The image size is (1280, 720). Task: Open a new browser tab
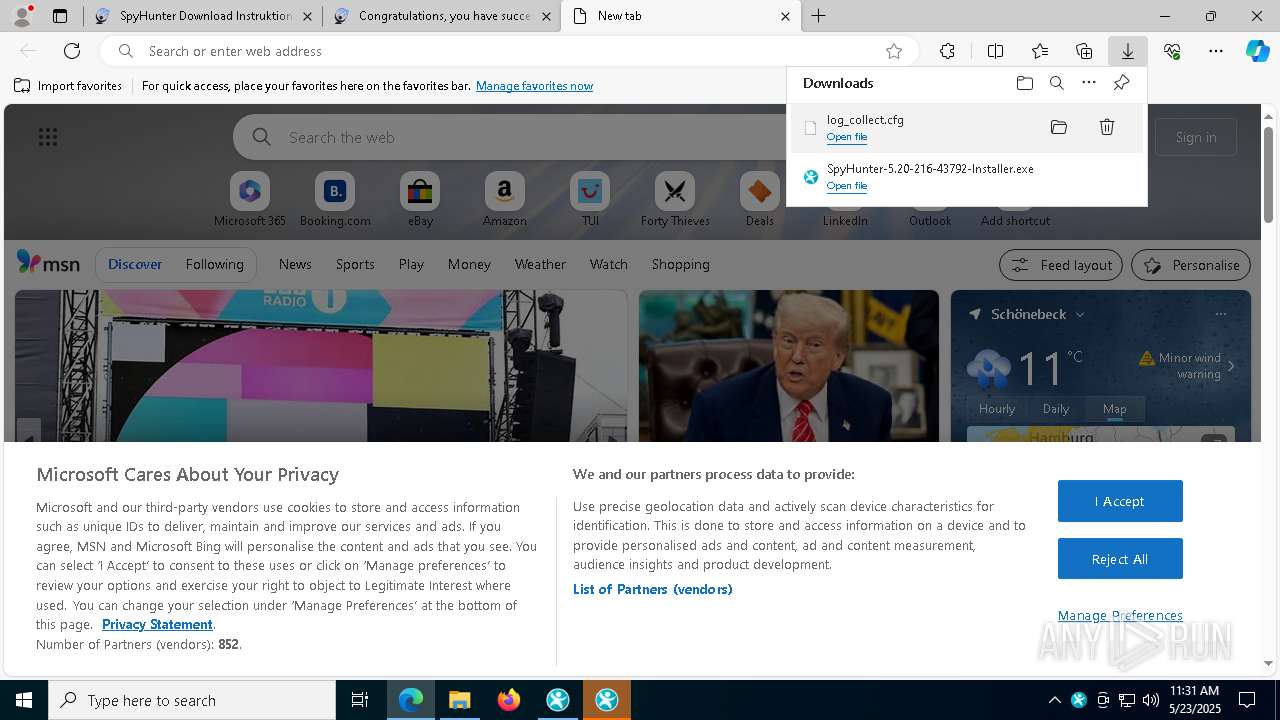[818, 16]
